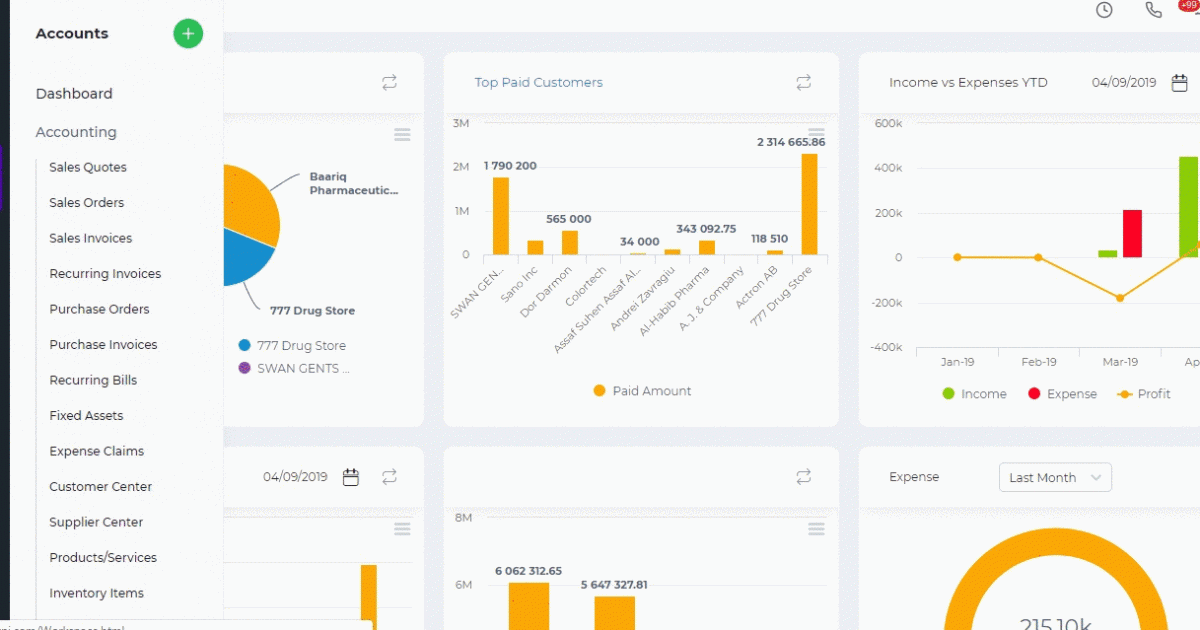Click the Dor Darmon bar labeled 565 000
Viewport: 1200px width, 630px height.
[x=569, y=243]
